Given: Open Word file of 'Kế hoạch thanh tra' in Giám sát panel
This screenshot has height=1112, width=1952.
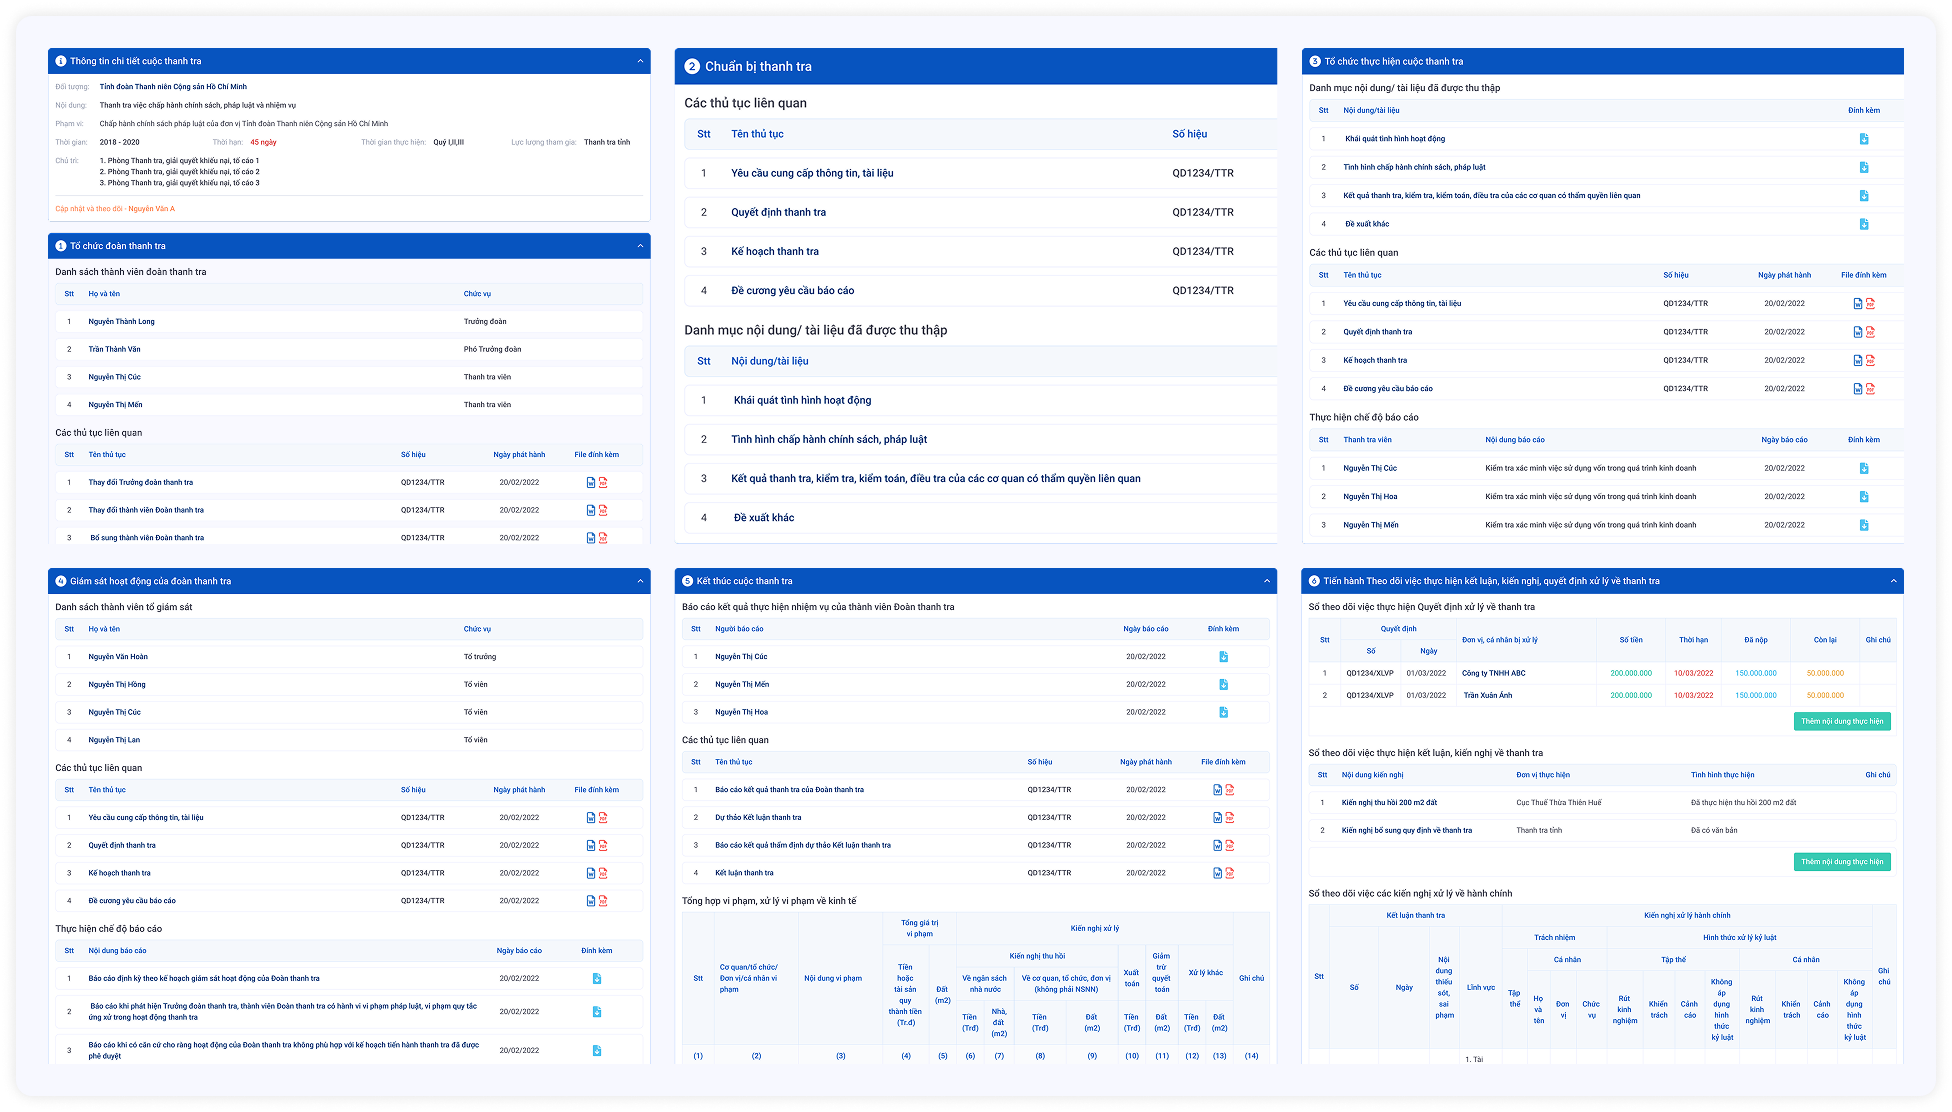Looking at the screenshot, I should tap(590, 873).
